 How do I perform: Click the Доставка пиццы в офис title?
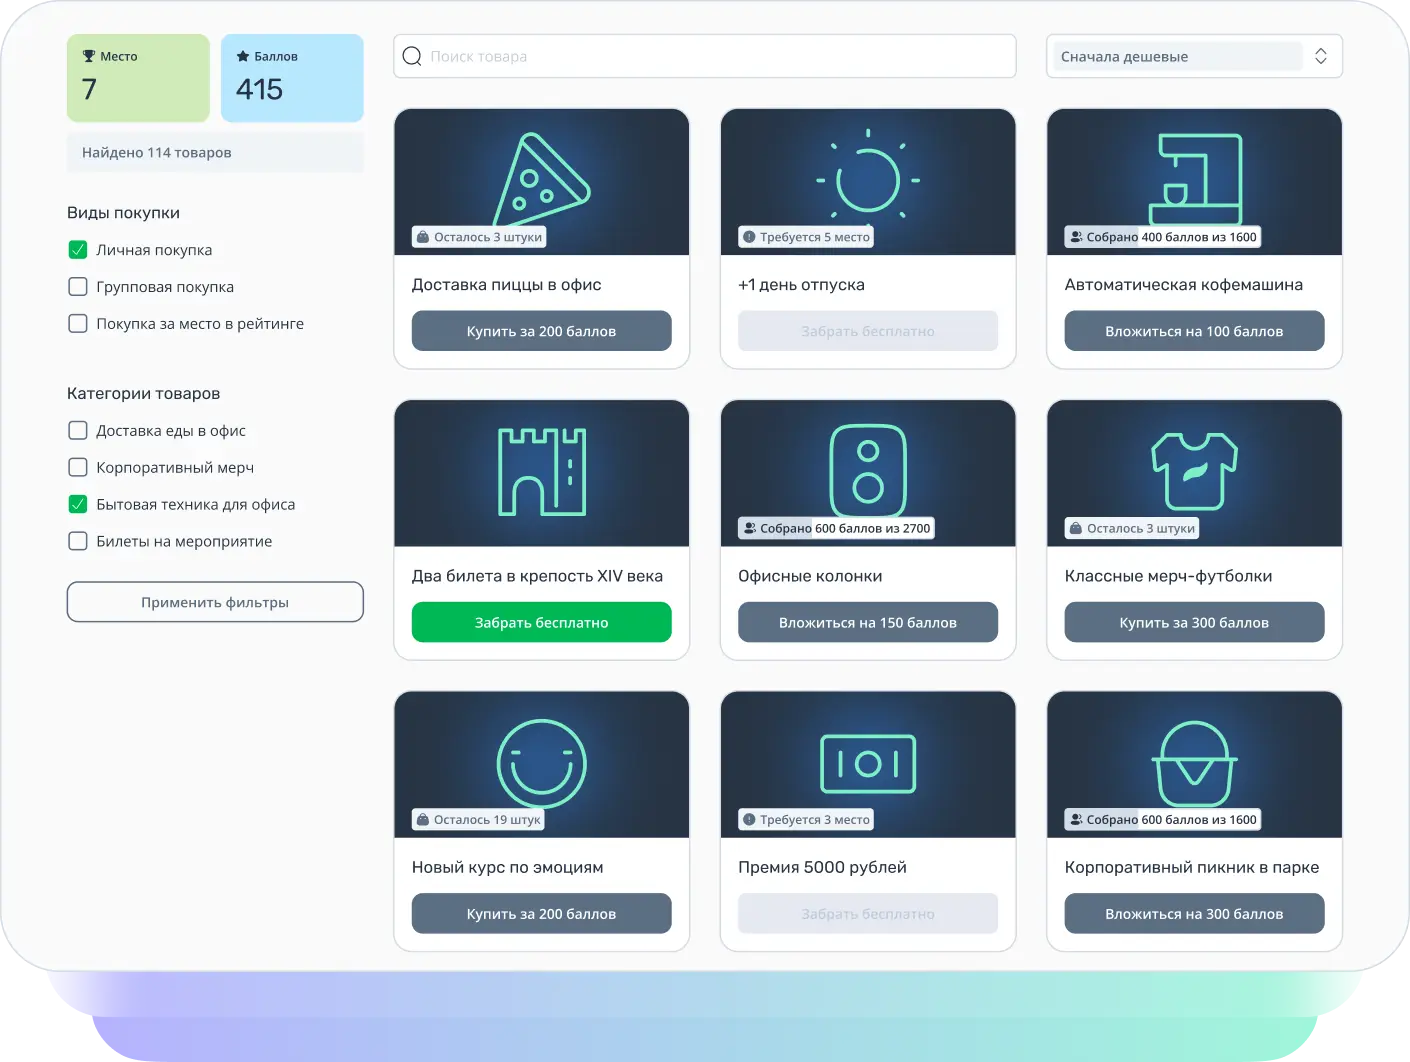coord(507,285)
